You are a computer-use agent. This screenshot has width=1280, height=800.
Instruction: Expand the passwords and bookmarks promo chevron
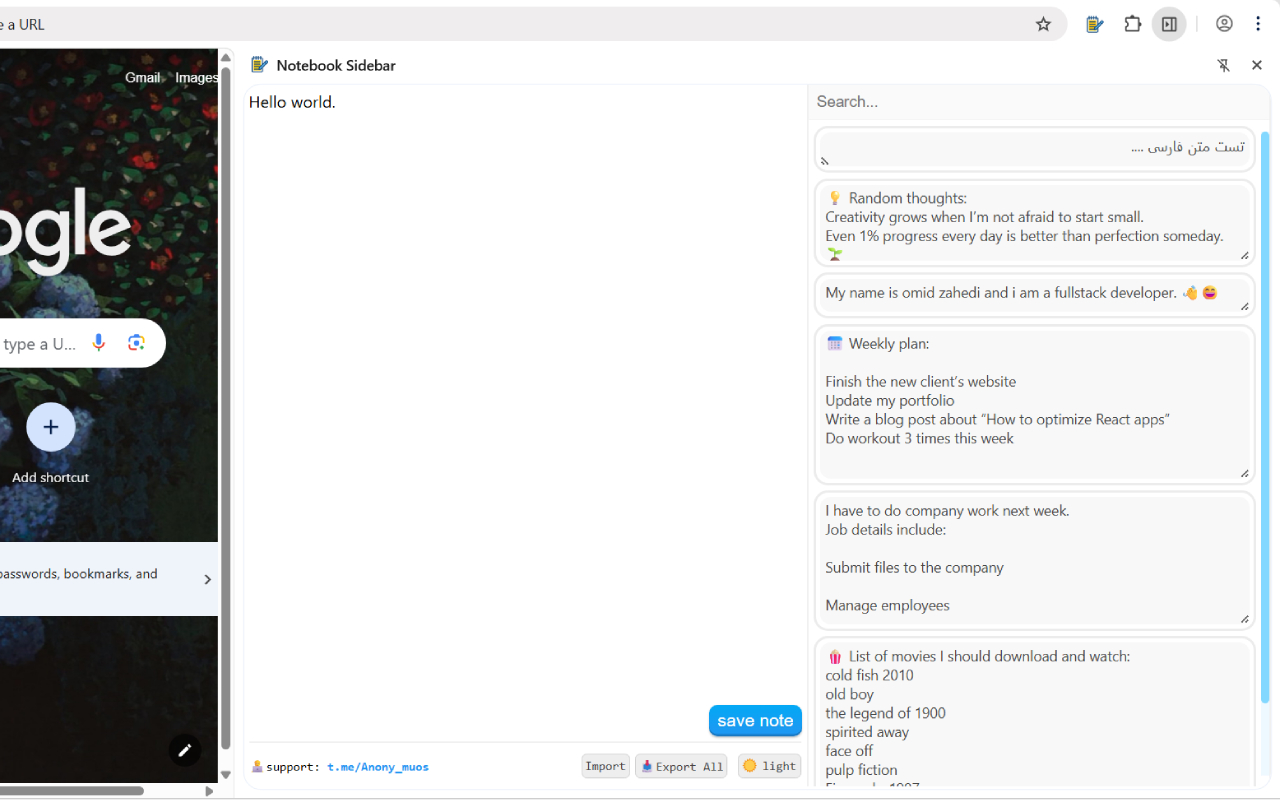coord(207,579)
